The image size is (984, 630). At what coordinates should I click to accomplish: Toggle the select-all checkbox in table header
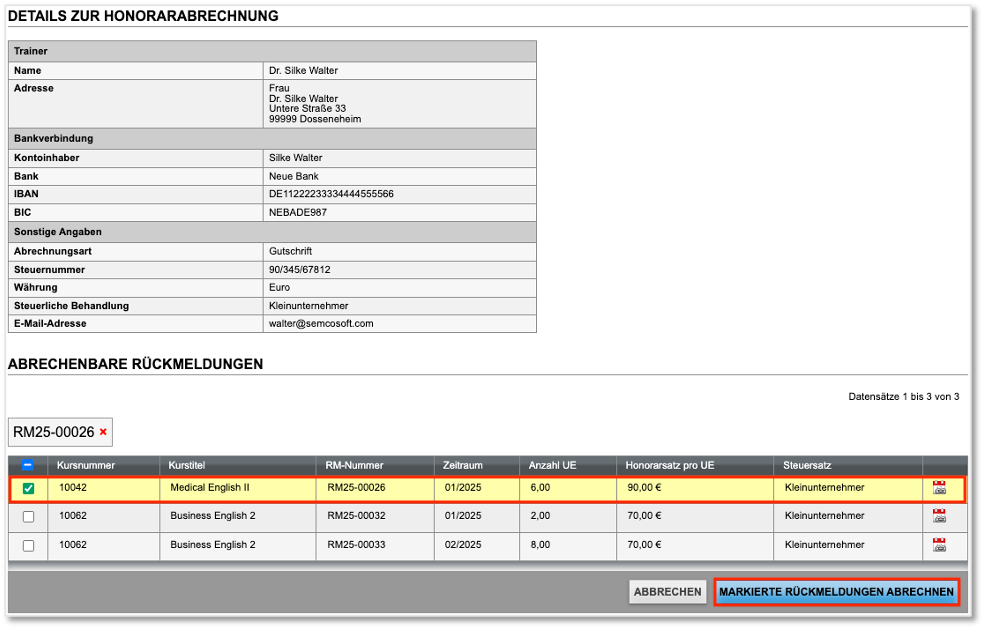[28, 466]
